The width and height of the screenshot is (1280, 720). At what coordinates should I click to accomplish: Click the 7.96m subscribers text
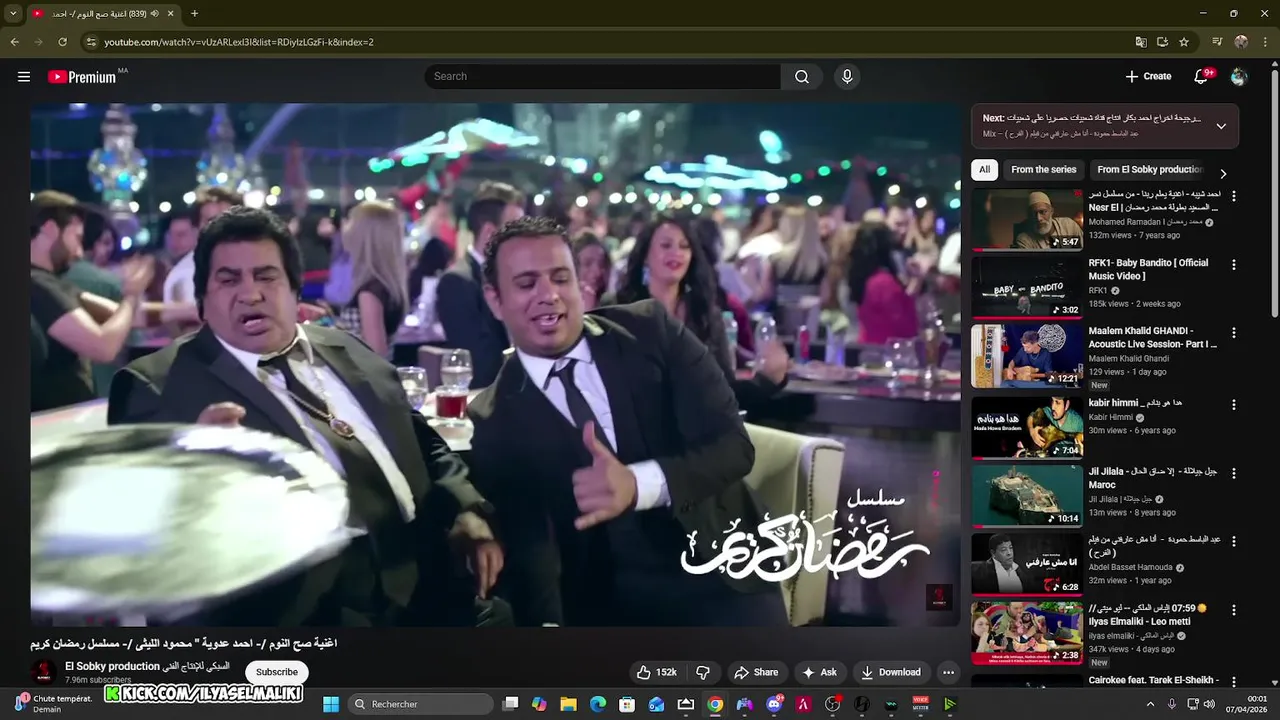98,680
